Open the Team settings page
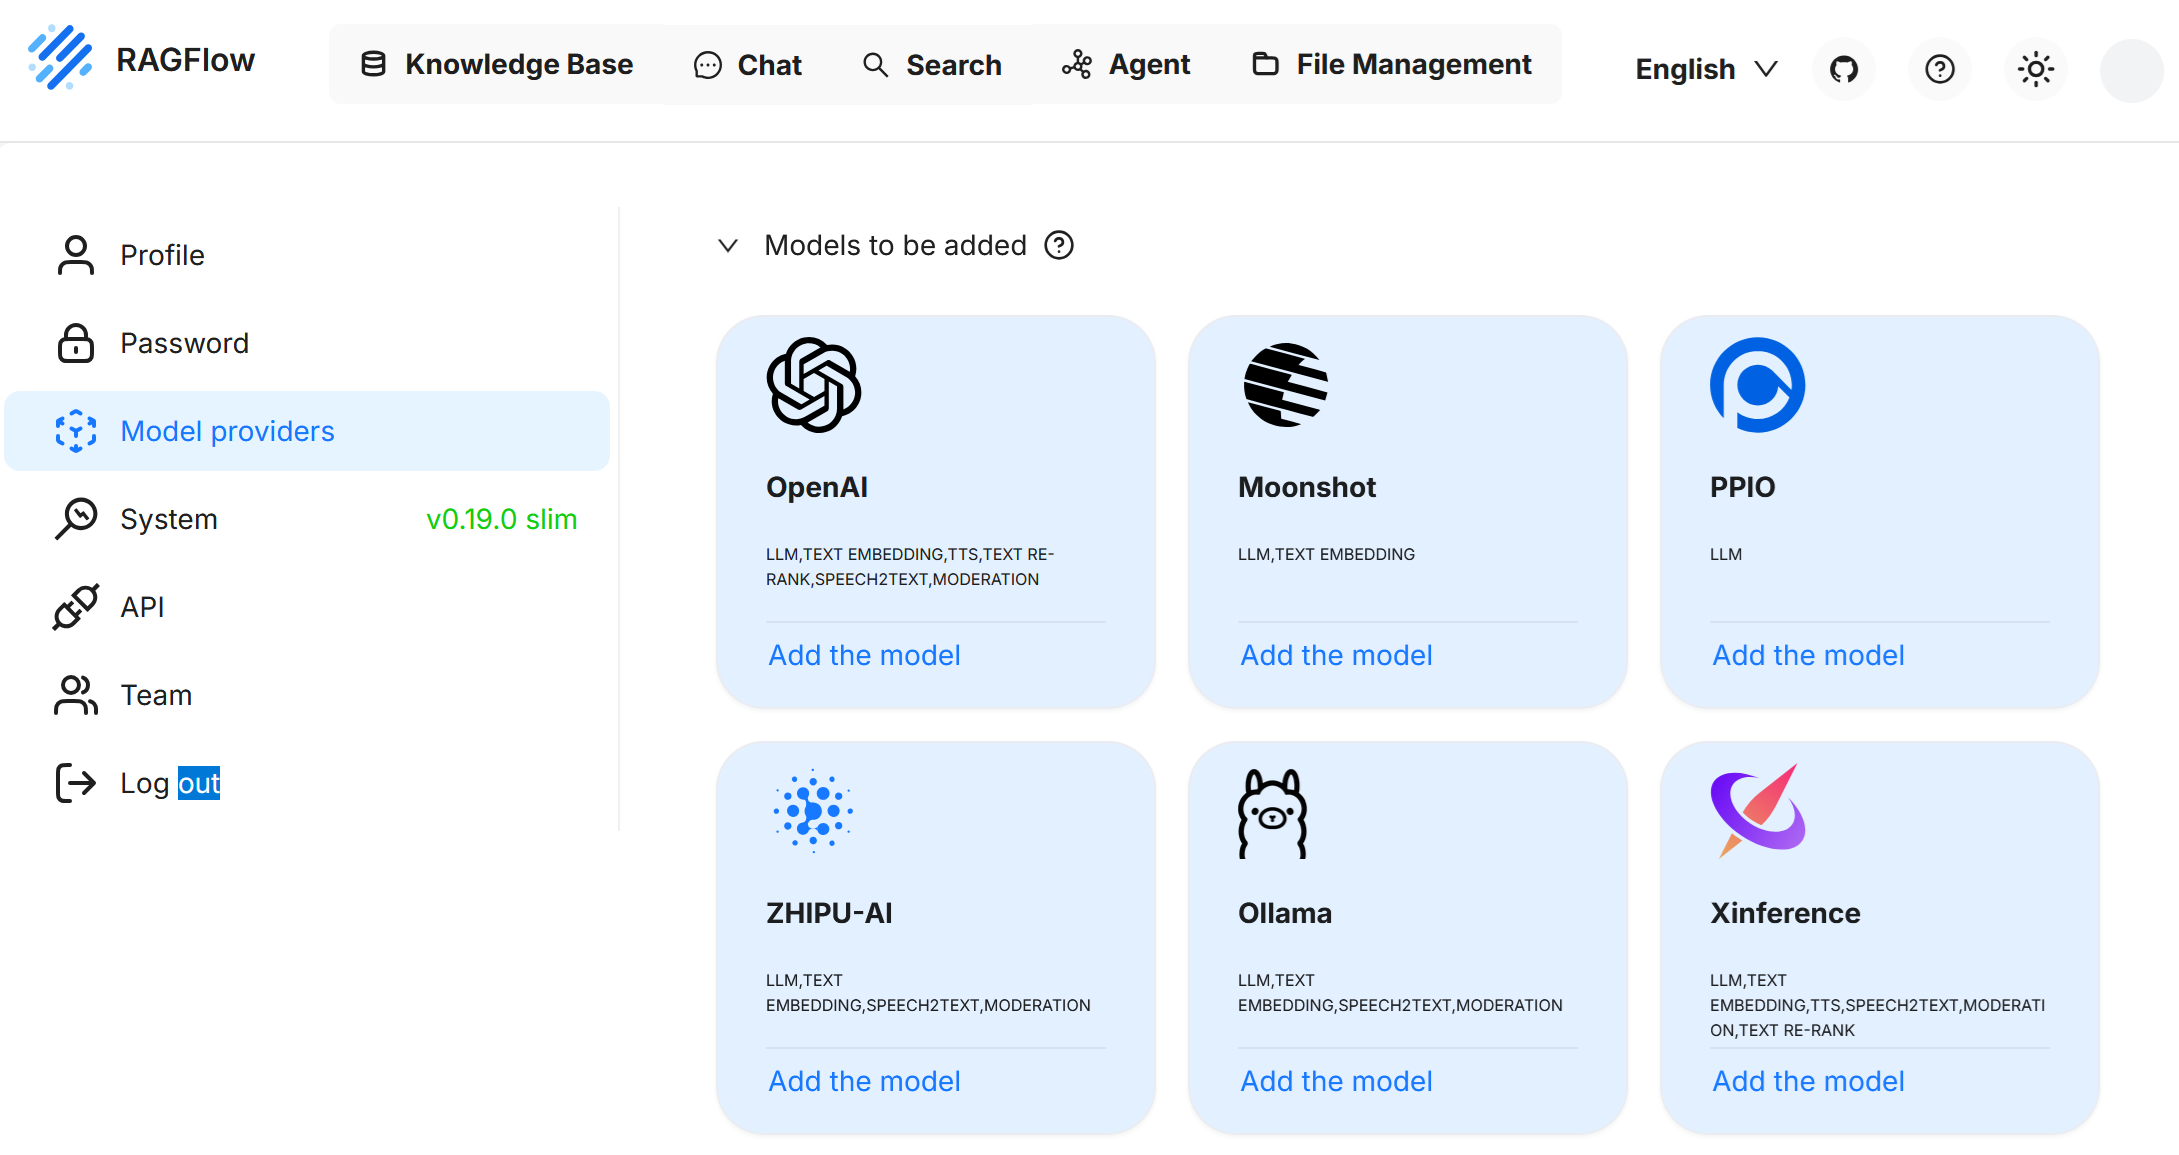Screen dimensions: 2179x1155 pyautogui.click(x=155, y=695)
